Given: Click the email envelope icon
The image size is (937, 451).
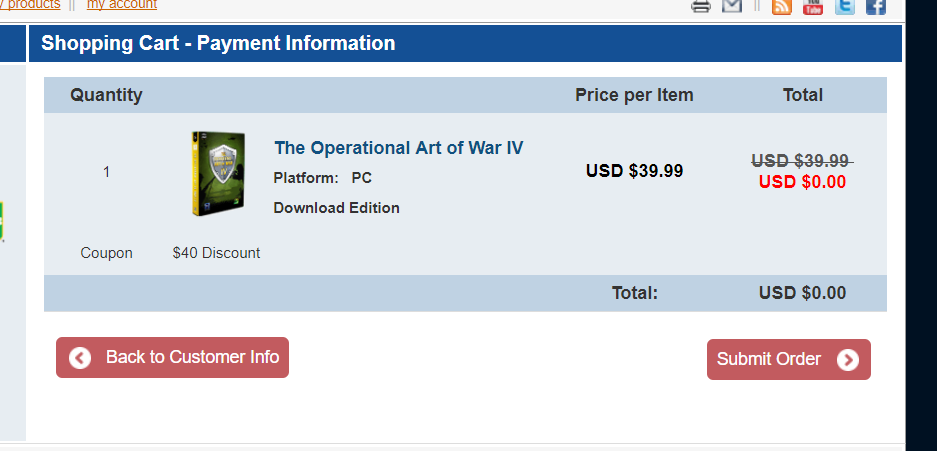Looking at the screenshot, I should point(732,6).
